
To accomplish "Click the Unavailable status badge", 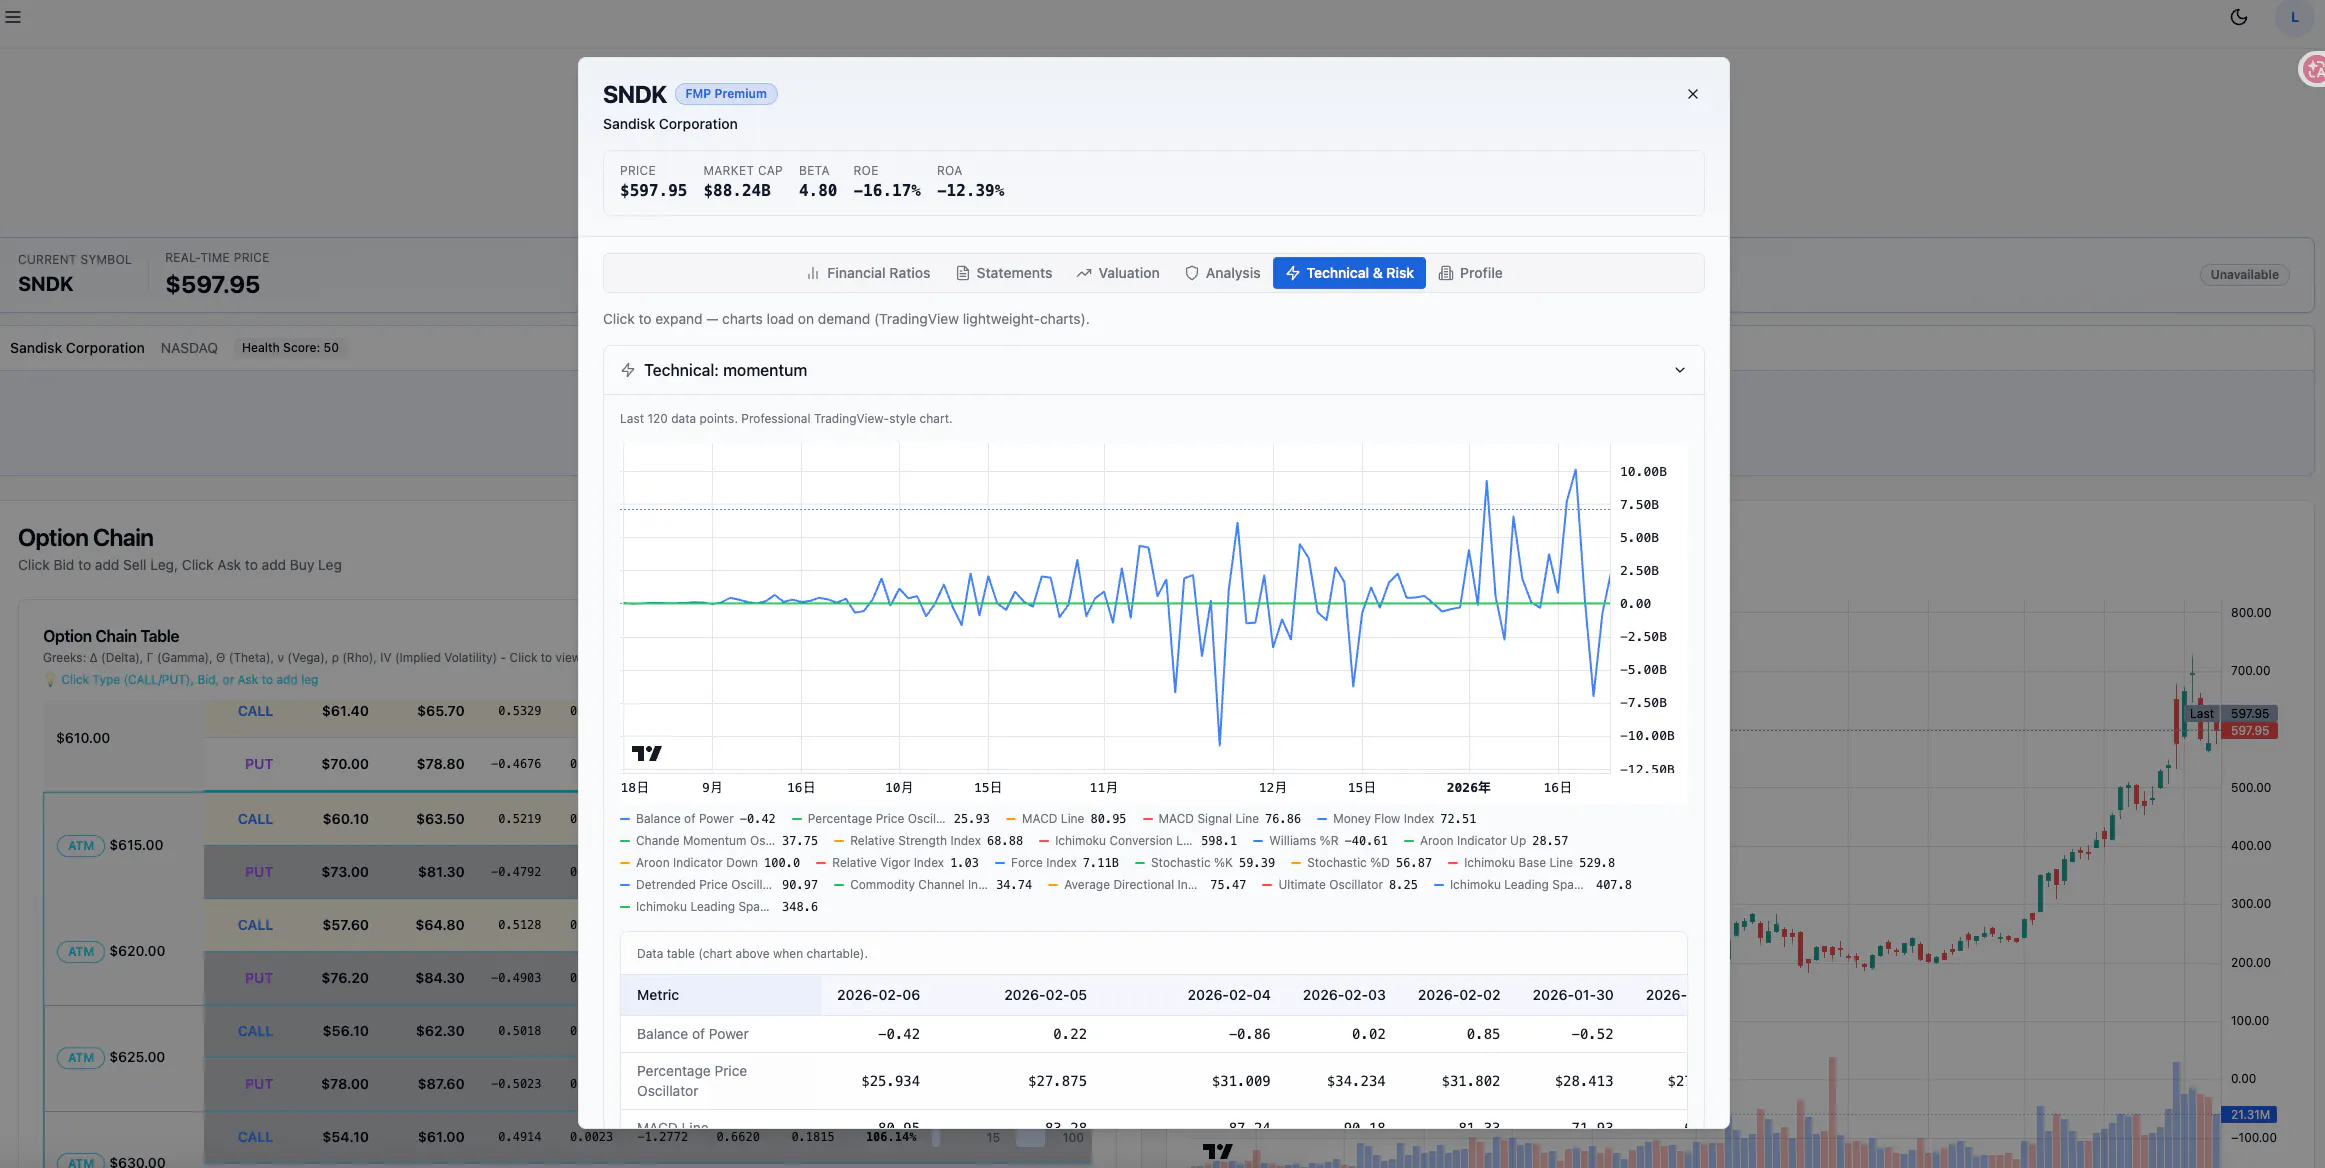I will (2245, 275).
